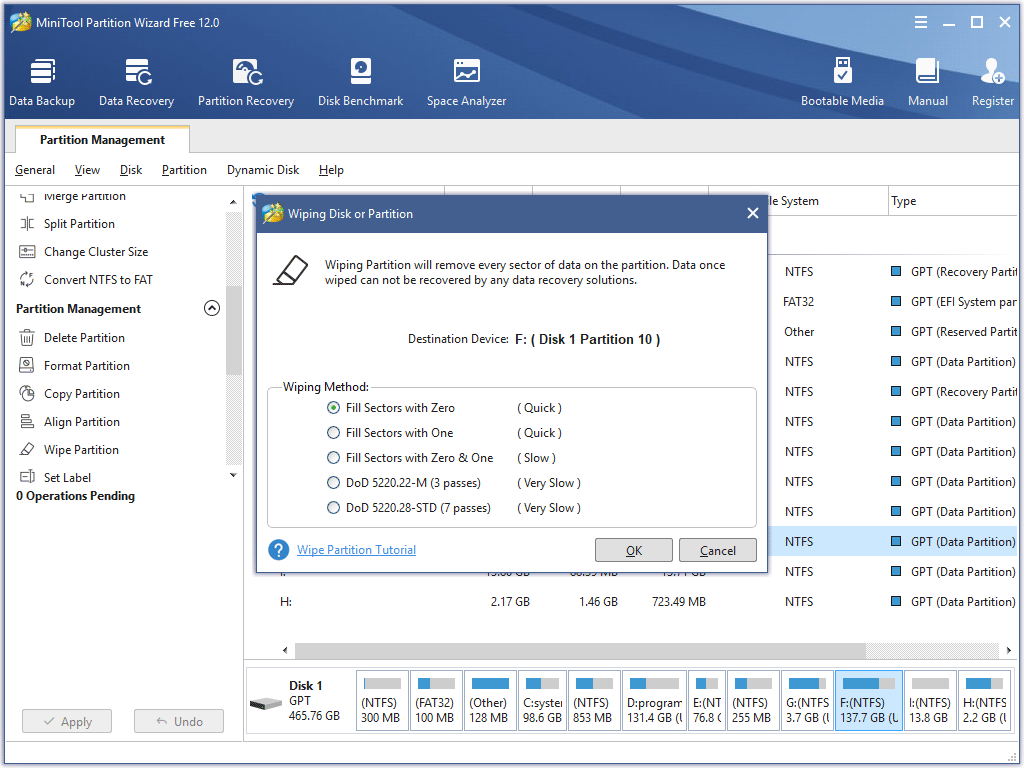Open Partition Recovery wizard

pyautogui.click(x=246, y=82)
